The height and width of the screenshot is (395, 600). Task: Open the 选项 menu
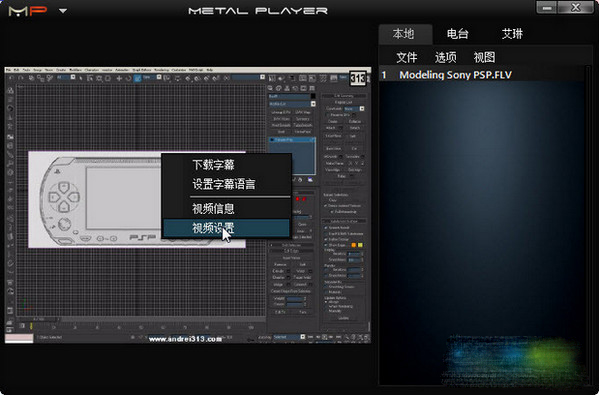tap(445, 57)
